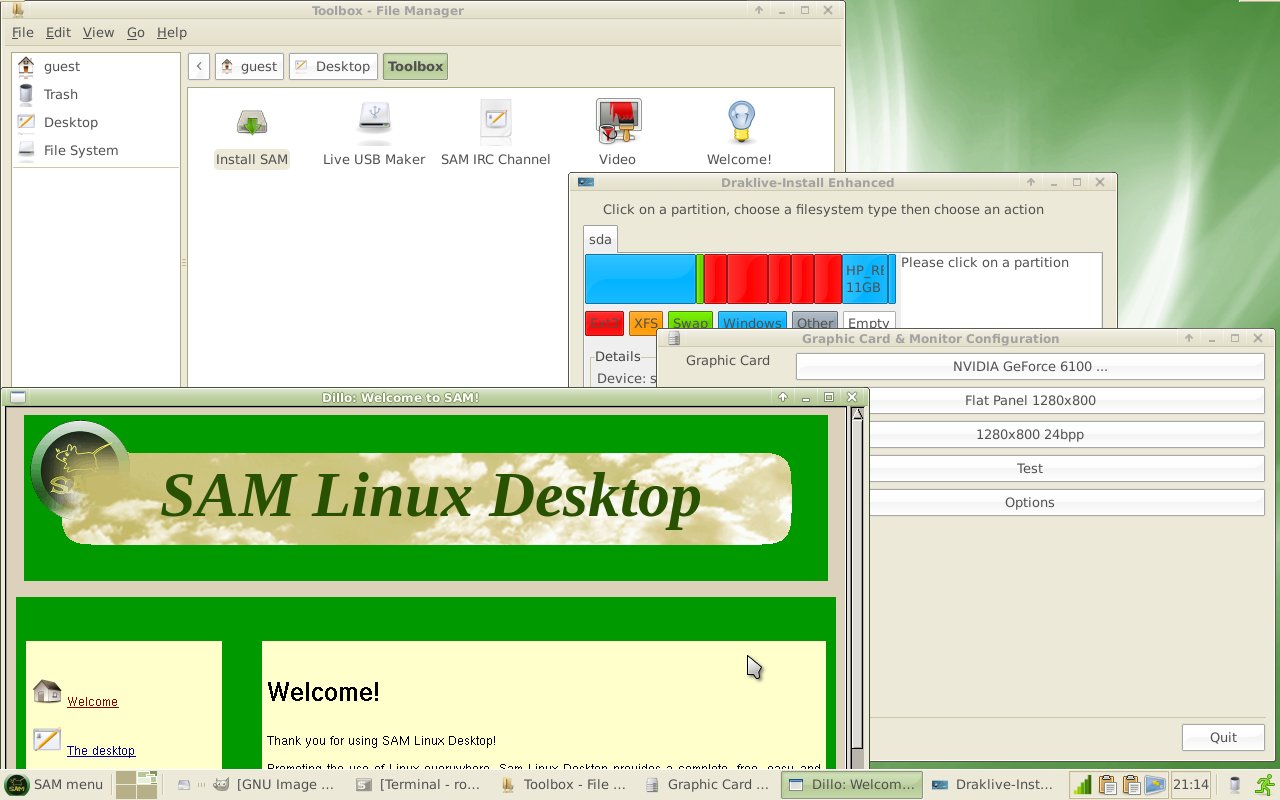Click the NVIDIA GeForce 6100 graphic card button
This screenshot has height=800, width=1280.
click(x=1030, y=366)
